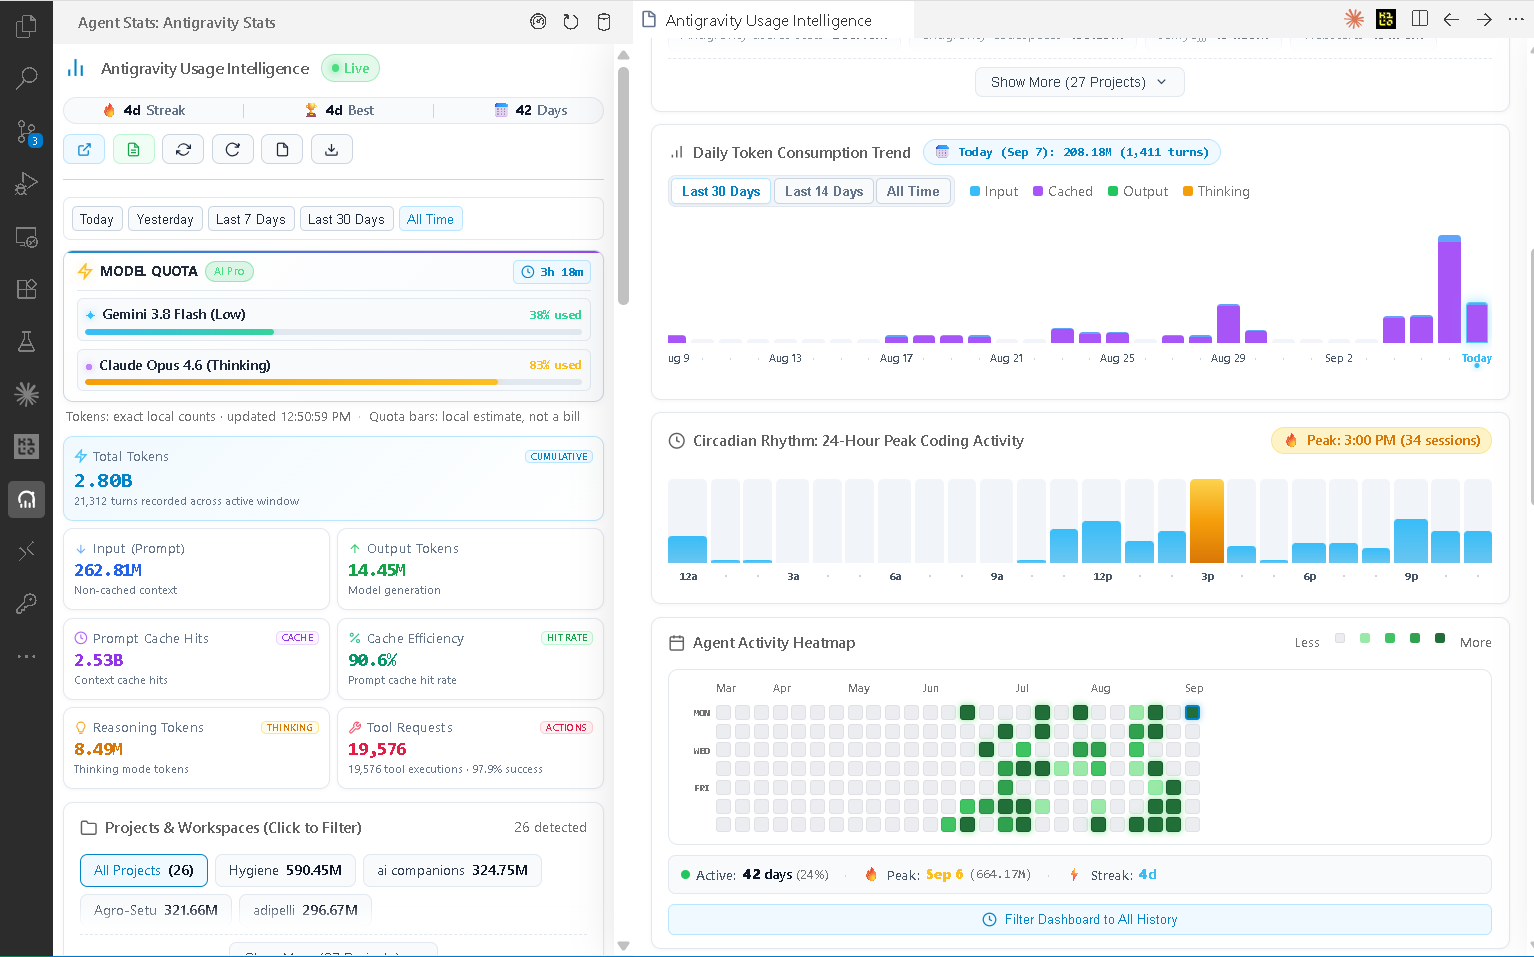The height and width of the screenshot is (957, 1534).
Task: Switch trend chart to Last 30 Days
Action: [x=721, y=191]
